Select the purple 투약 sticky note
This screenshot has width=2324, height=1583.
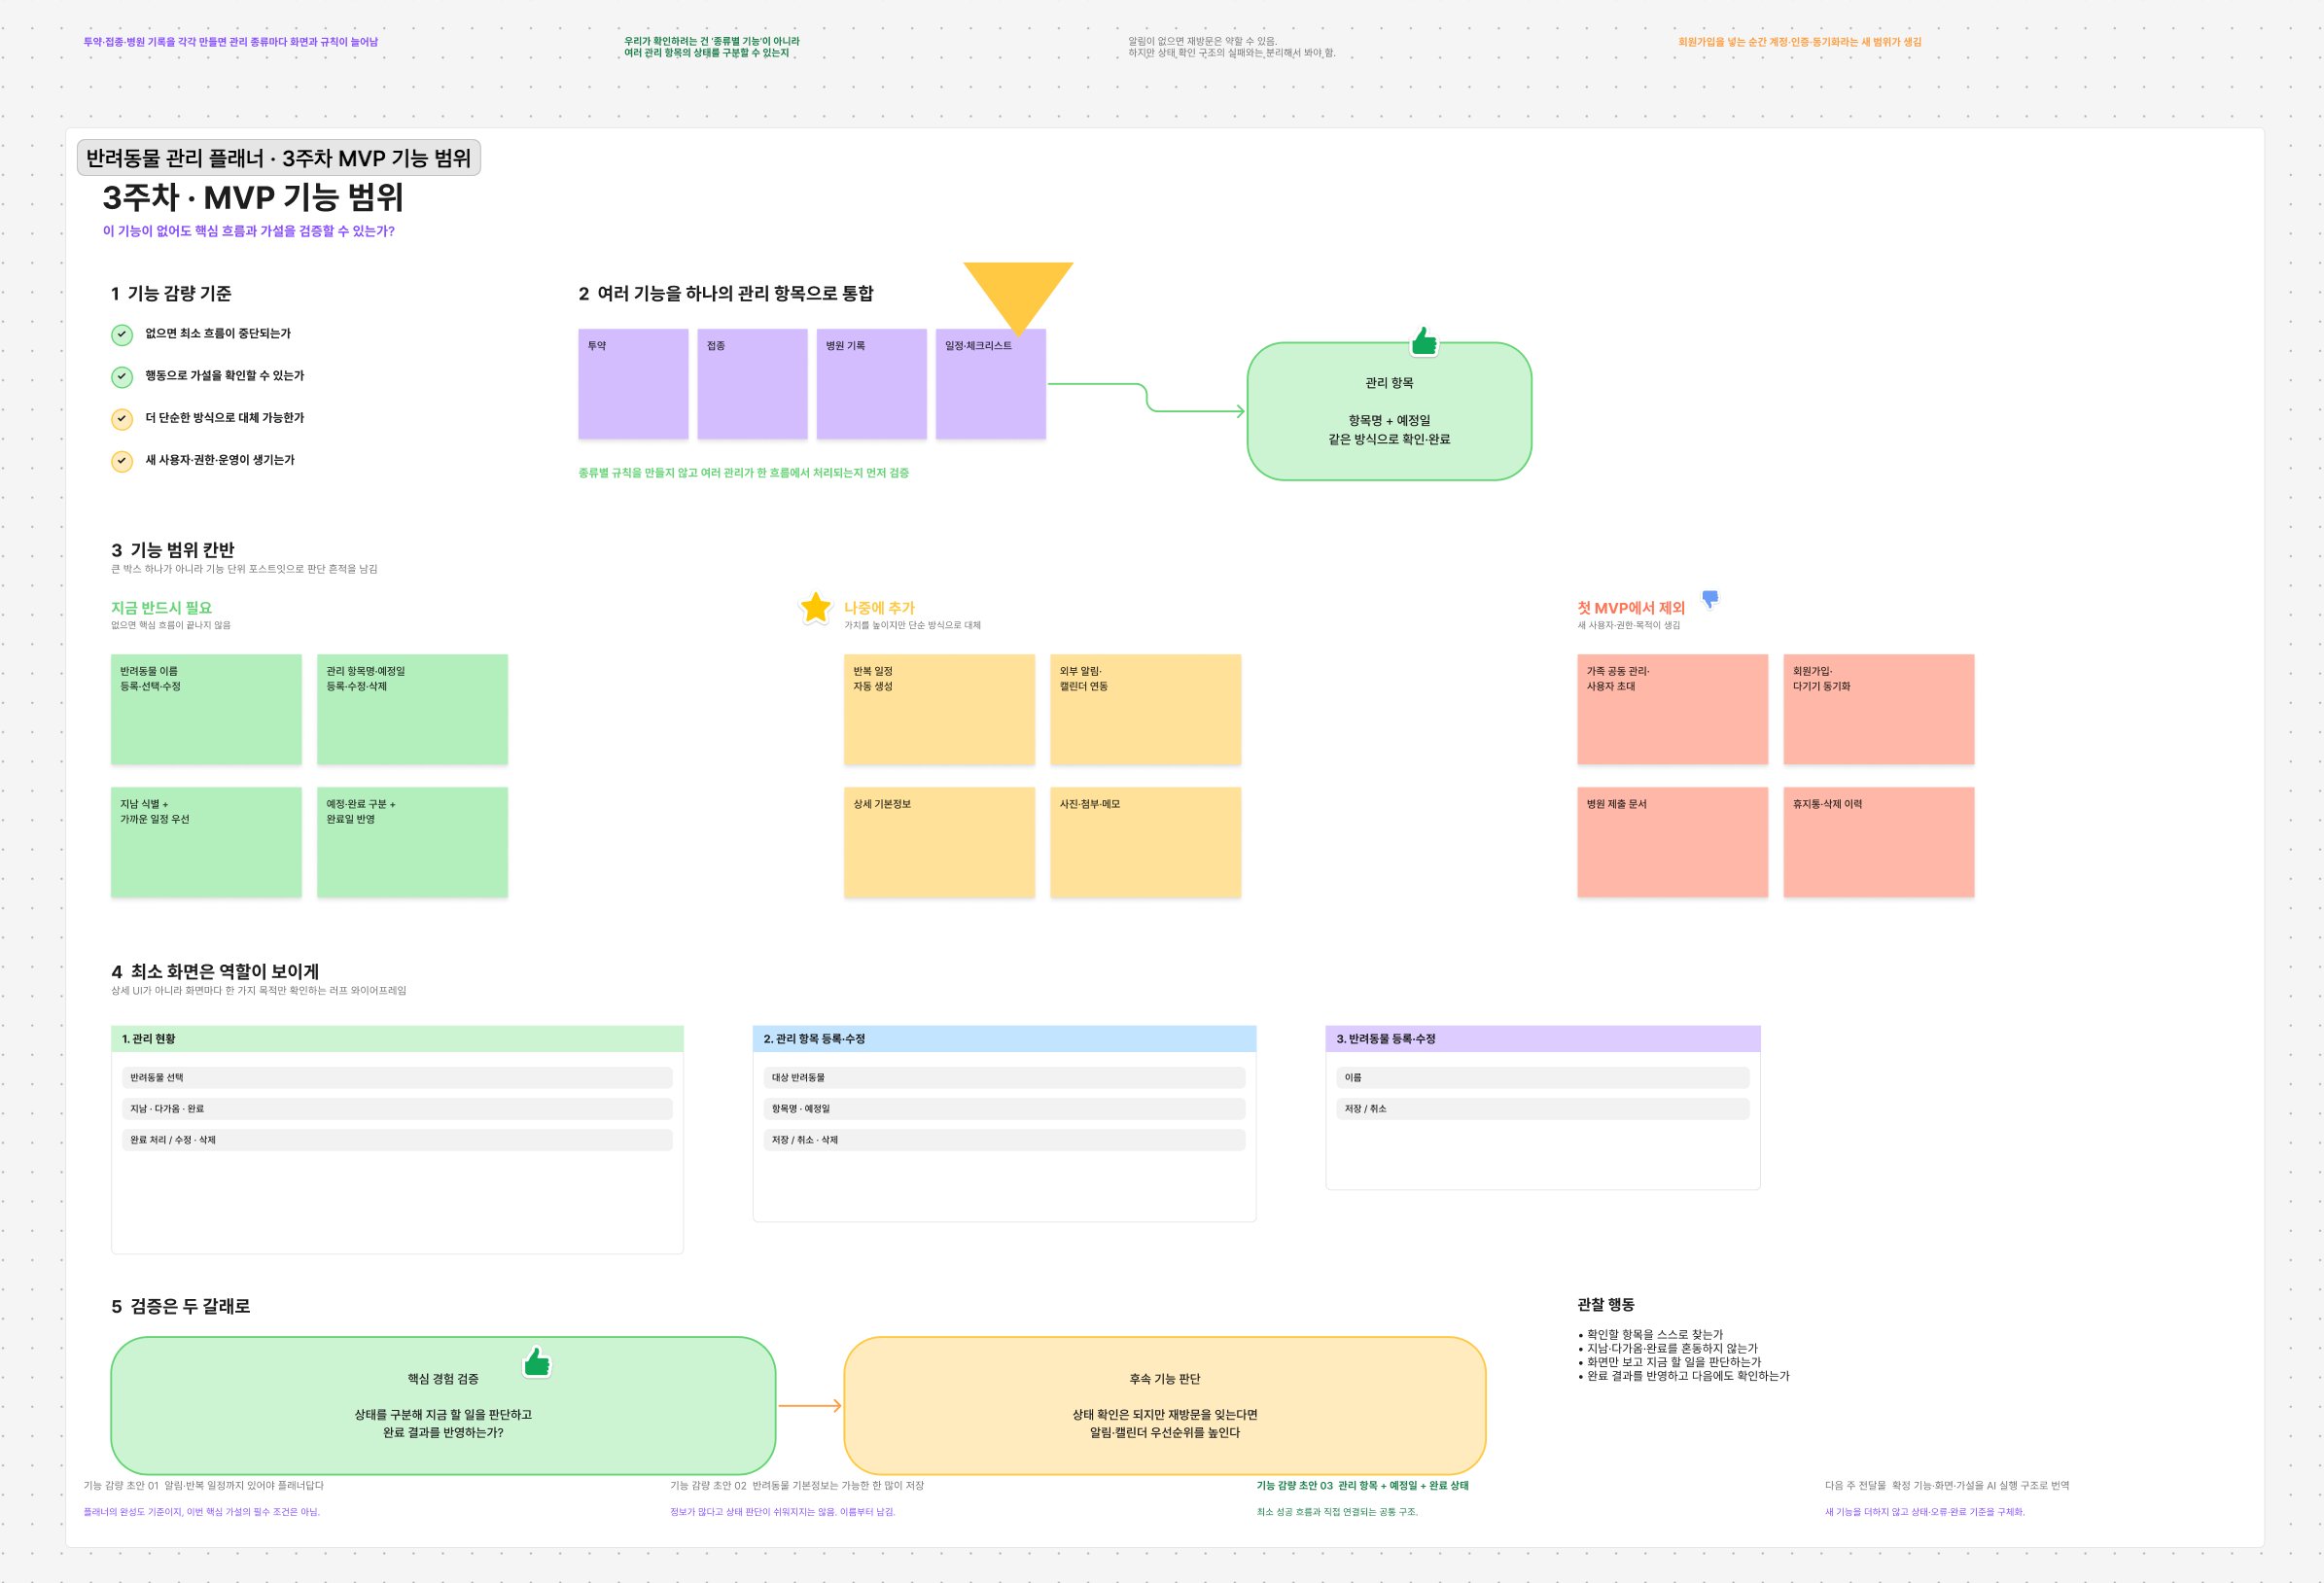[633, 384]
